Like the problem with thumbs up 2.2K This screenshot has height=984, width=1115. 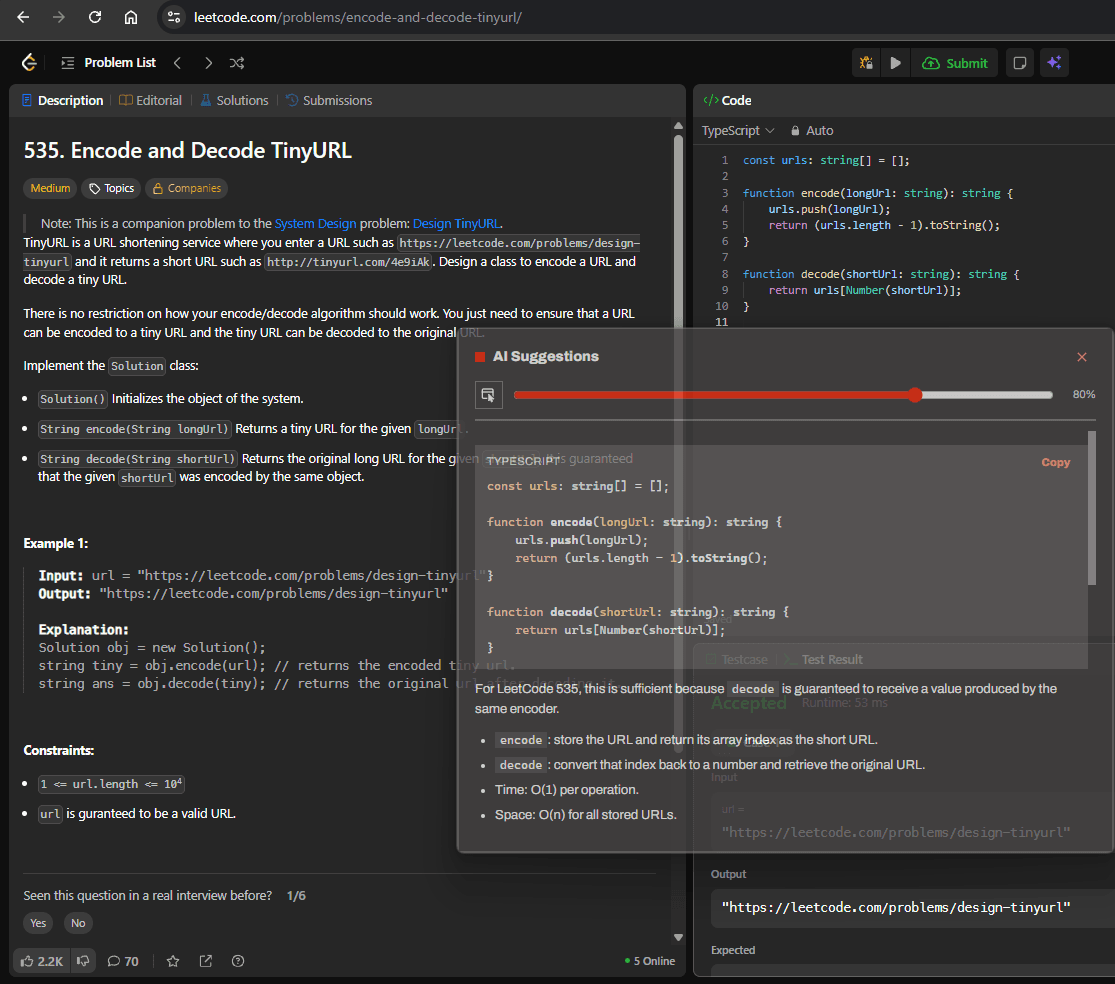coord(42,961)
